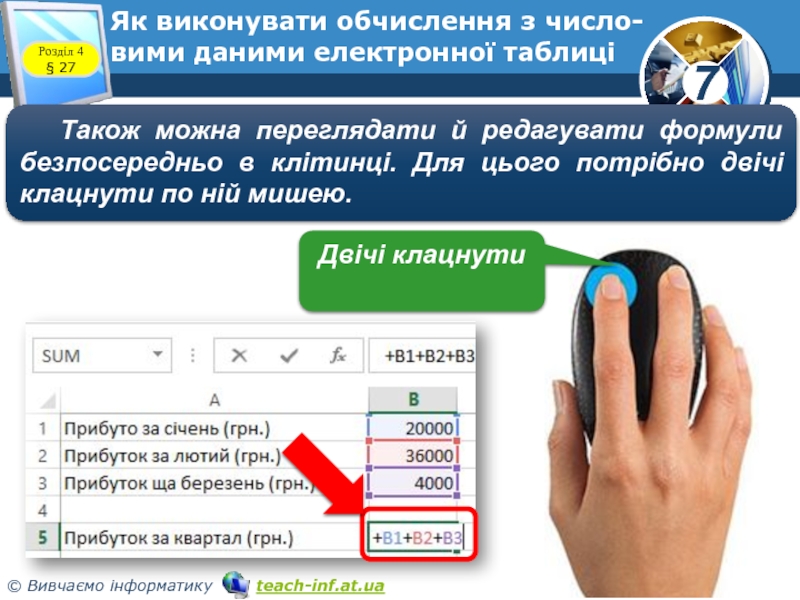Image resolution: width=800 pixels, height=600 pixels.
Task: Click the globe icon beside teach-inf.at.ua
Action: [236, 583]
